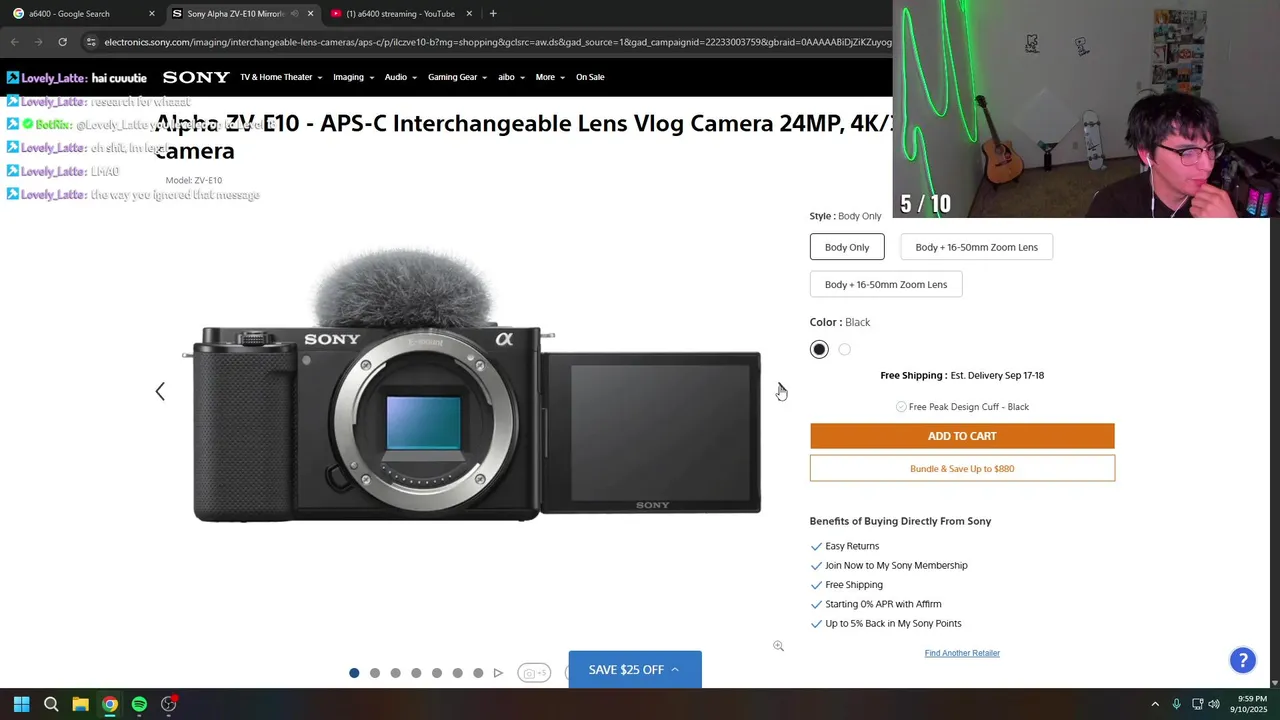Choose the White color swatch
Viewport: 1280px width, 720px height.
(x=845, y=349)
